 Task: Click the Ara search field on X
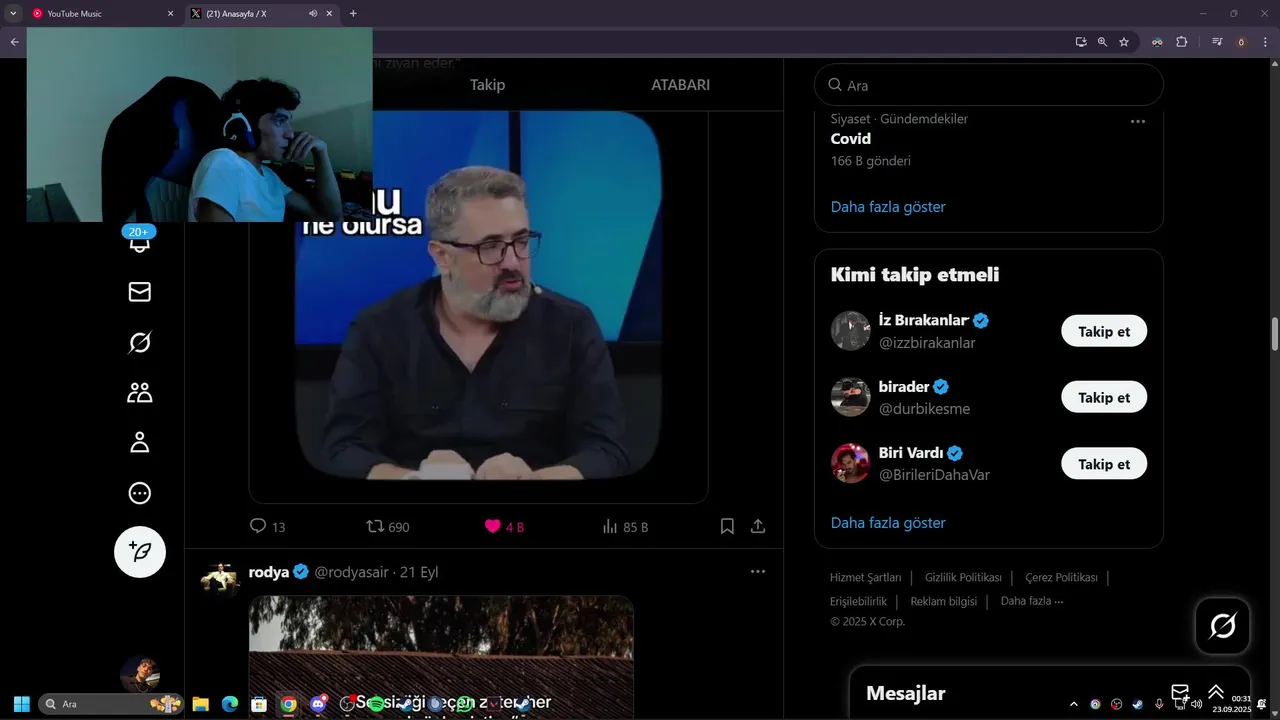tap(989, 85)
